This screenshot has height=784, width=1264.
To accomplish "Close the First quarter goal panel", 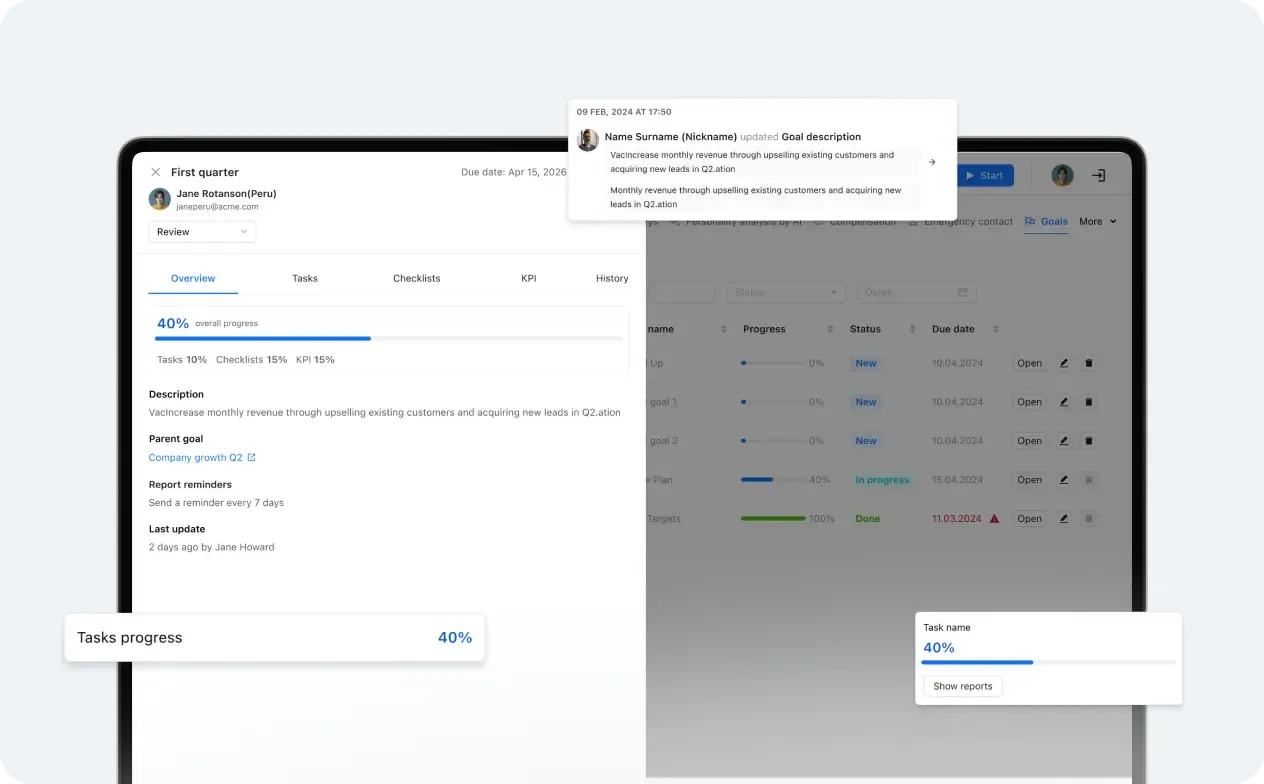I will pos(155,172).
